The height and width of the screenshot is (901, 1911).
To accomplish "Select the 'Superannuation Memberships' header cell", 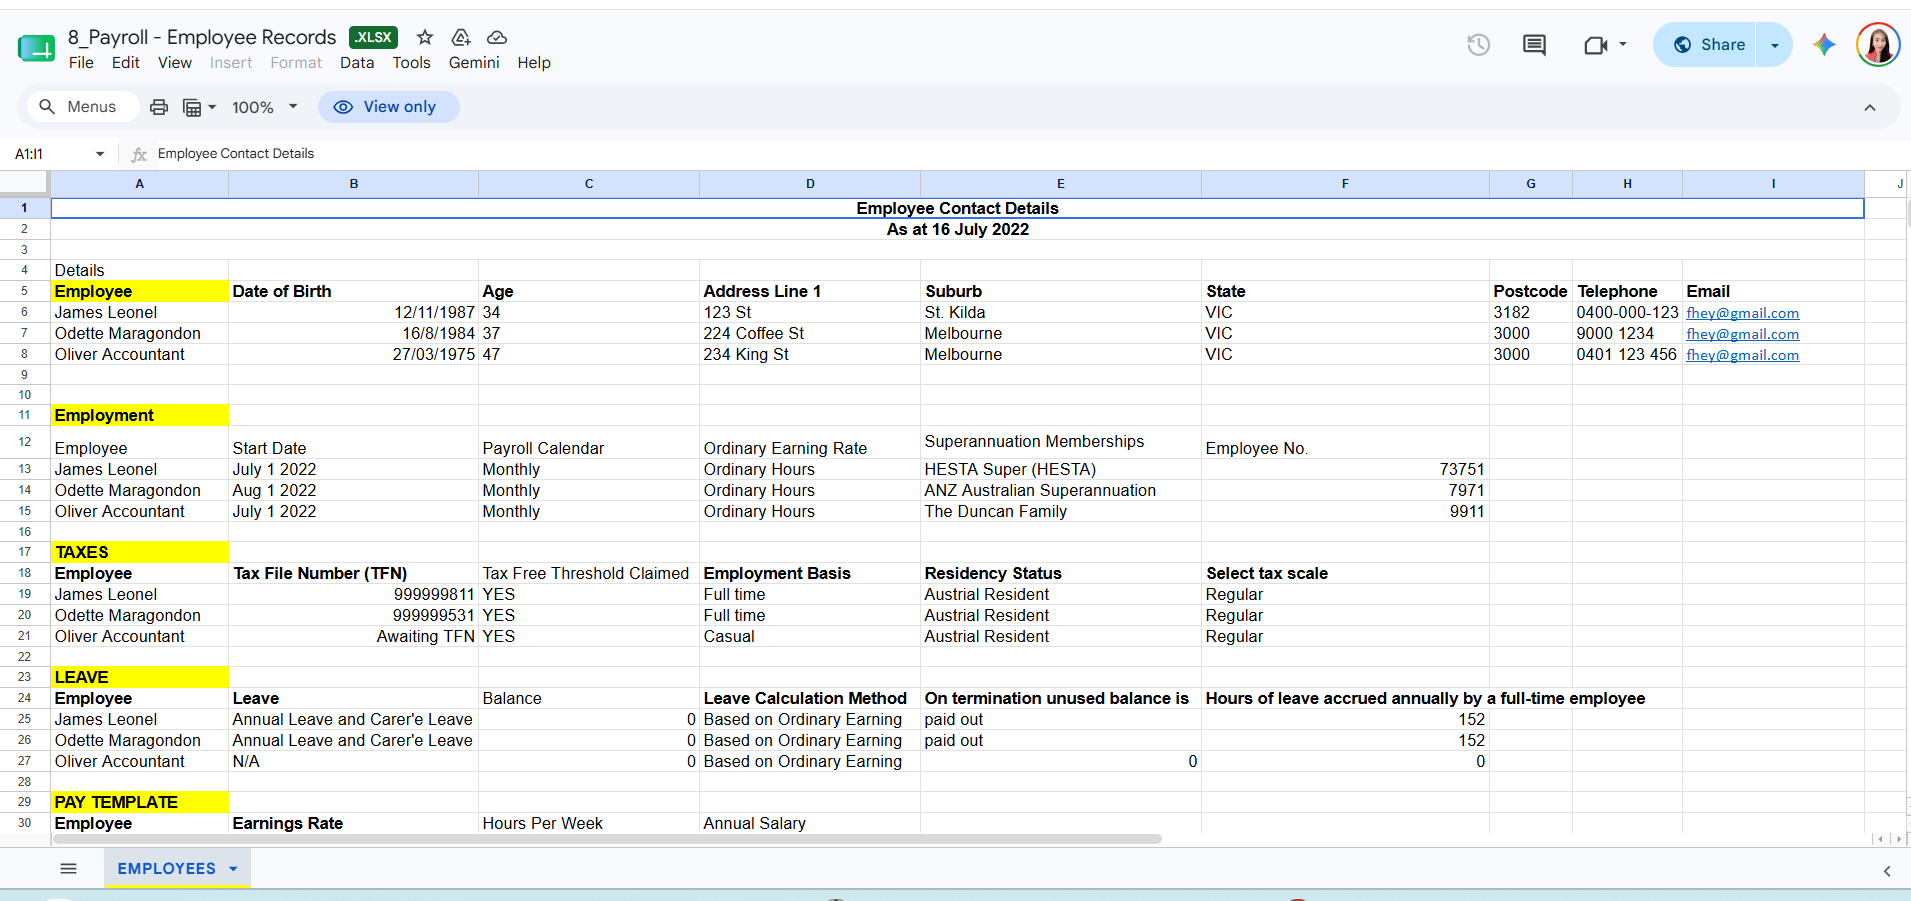I will click(x=1060, y=442).
